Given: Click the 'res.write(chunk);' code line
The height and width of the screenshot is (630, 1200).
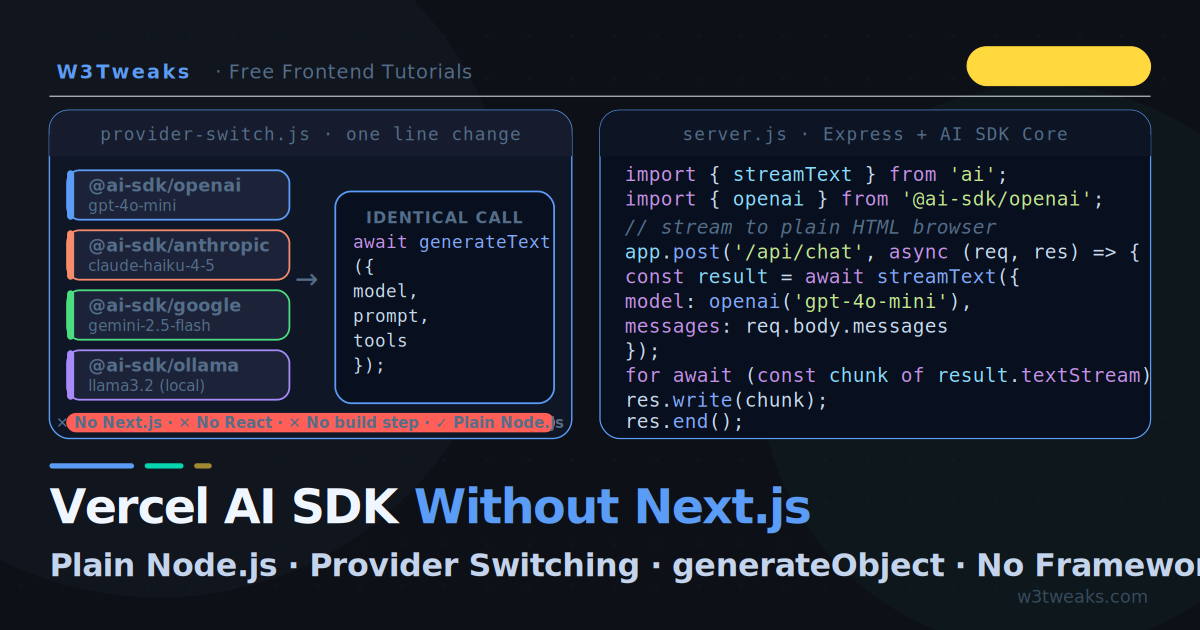Looking at the screenshot, I should [x=726, y=401].
